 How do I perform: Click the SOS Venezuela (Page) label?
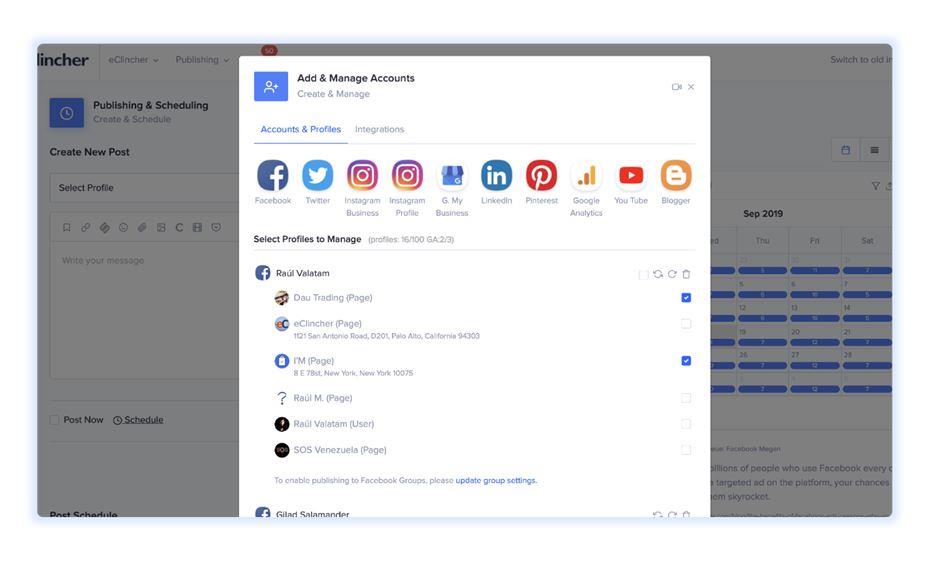[340, 450]
